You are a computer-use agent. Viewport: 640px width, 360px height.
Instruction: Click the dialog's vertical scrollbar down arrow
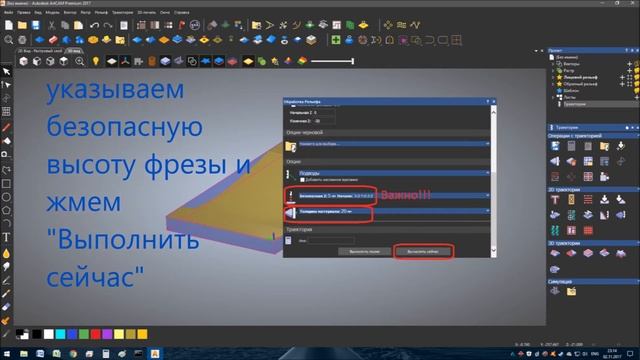coord(493,250)
